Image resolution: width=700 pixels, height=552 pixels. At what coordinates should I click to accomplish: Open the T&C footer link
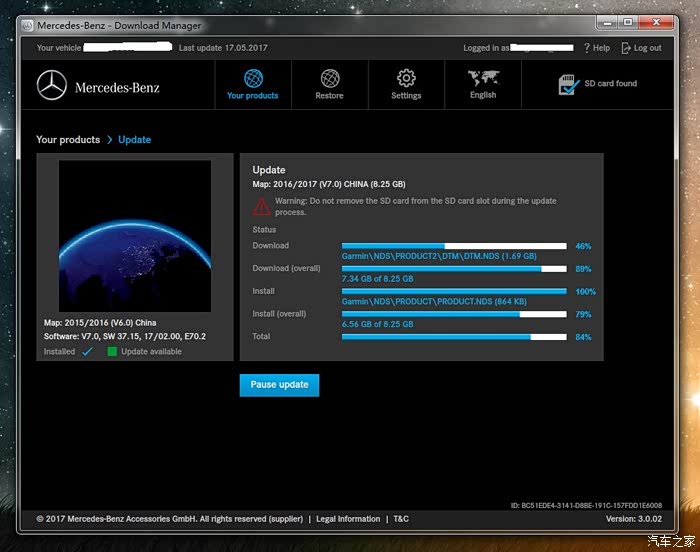(x=400, y=519)
